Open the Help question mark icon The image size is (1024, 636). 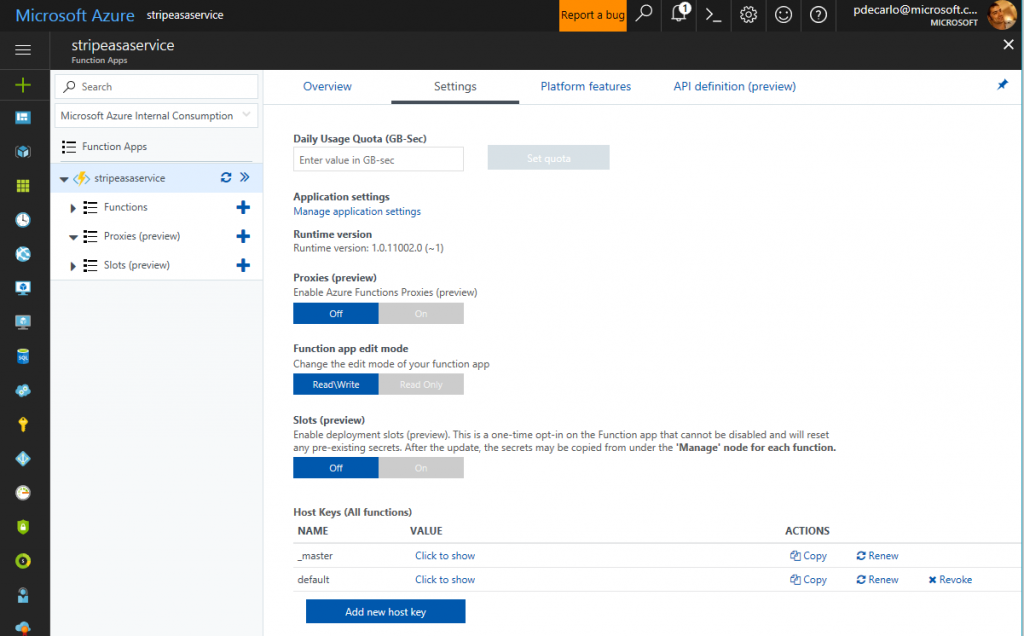tap(818, 14)
